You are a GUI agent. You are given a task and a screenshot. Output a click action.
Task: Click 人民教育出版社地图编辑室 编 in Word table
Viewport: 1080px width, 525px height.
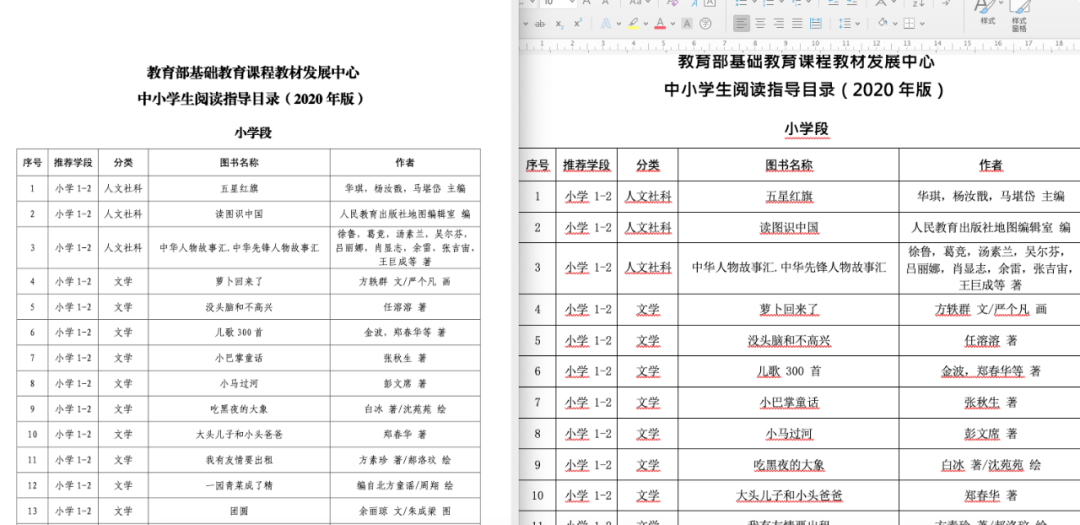tap(990, 227)
